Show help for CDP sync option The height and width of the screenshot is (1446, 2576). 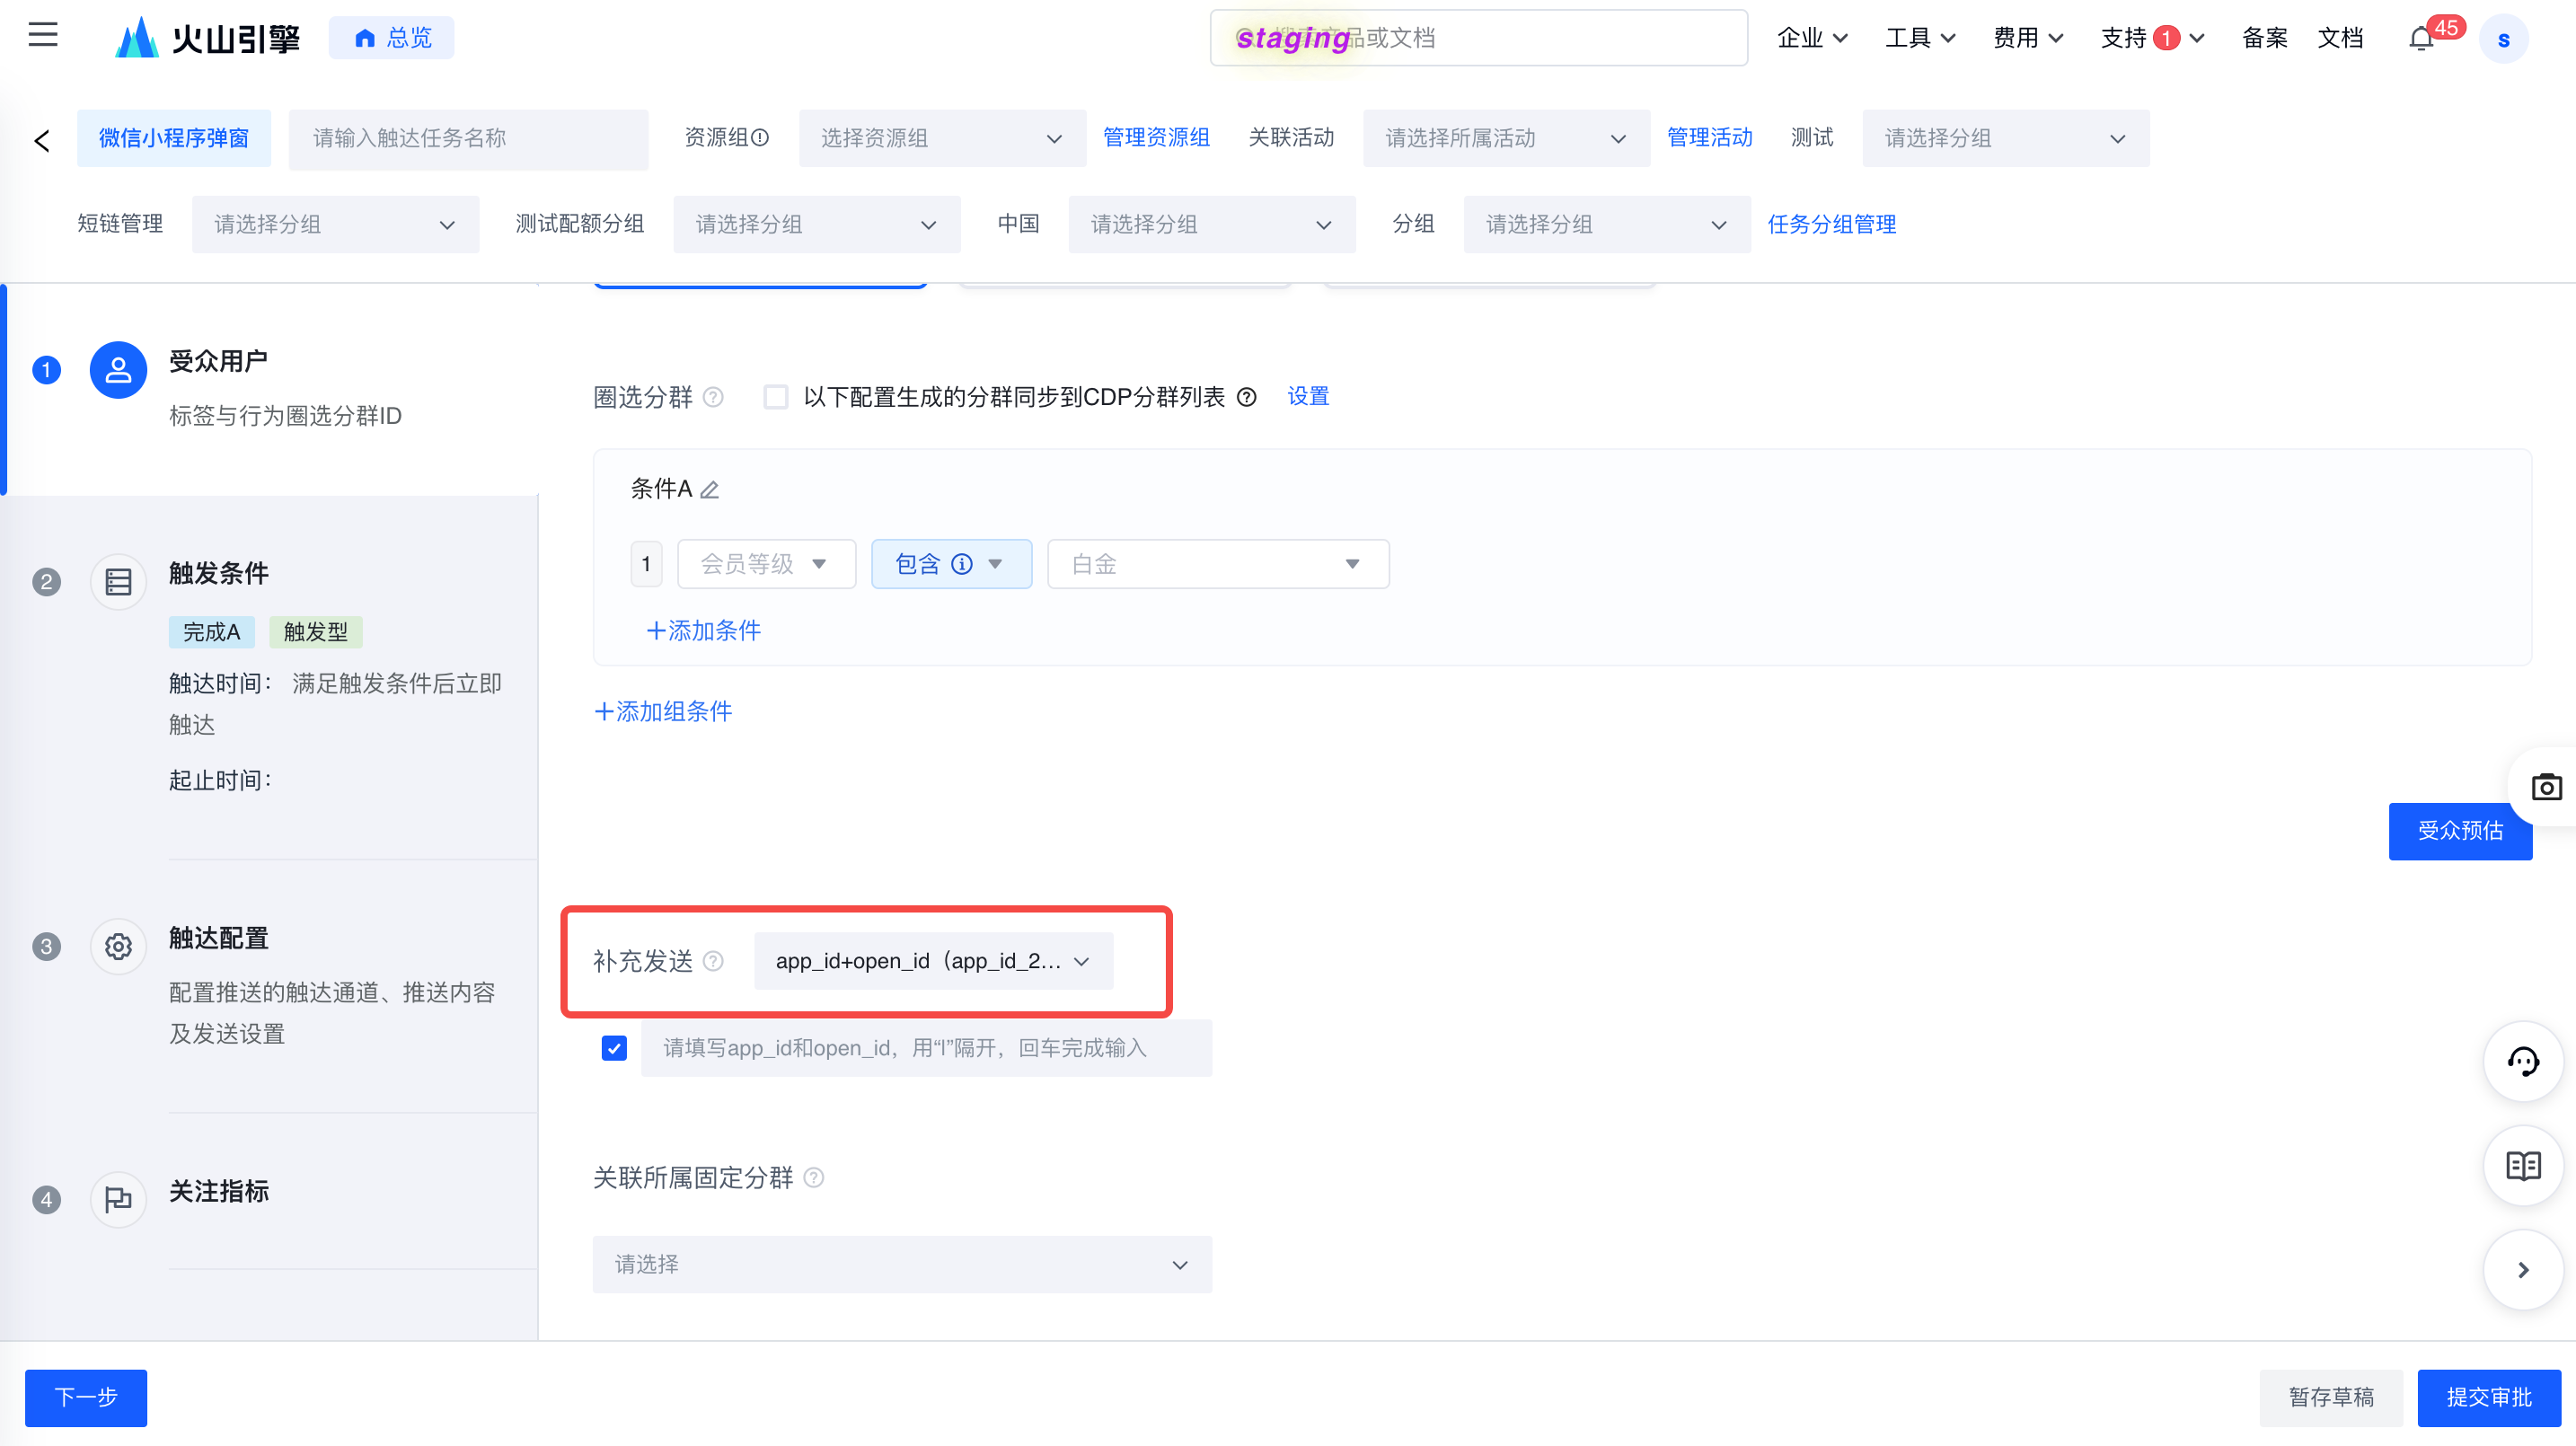pos(1246,397)
